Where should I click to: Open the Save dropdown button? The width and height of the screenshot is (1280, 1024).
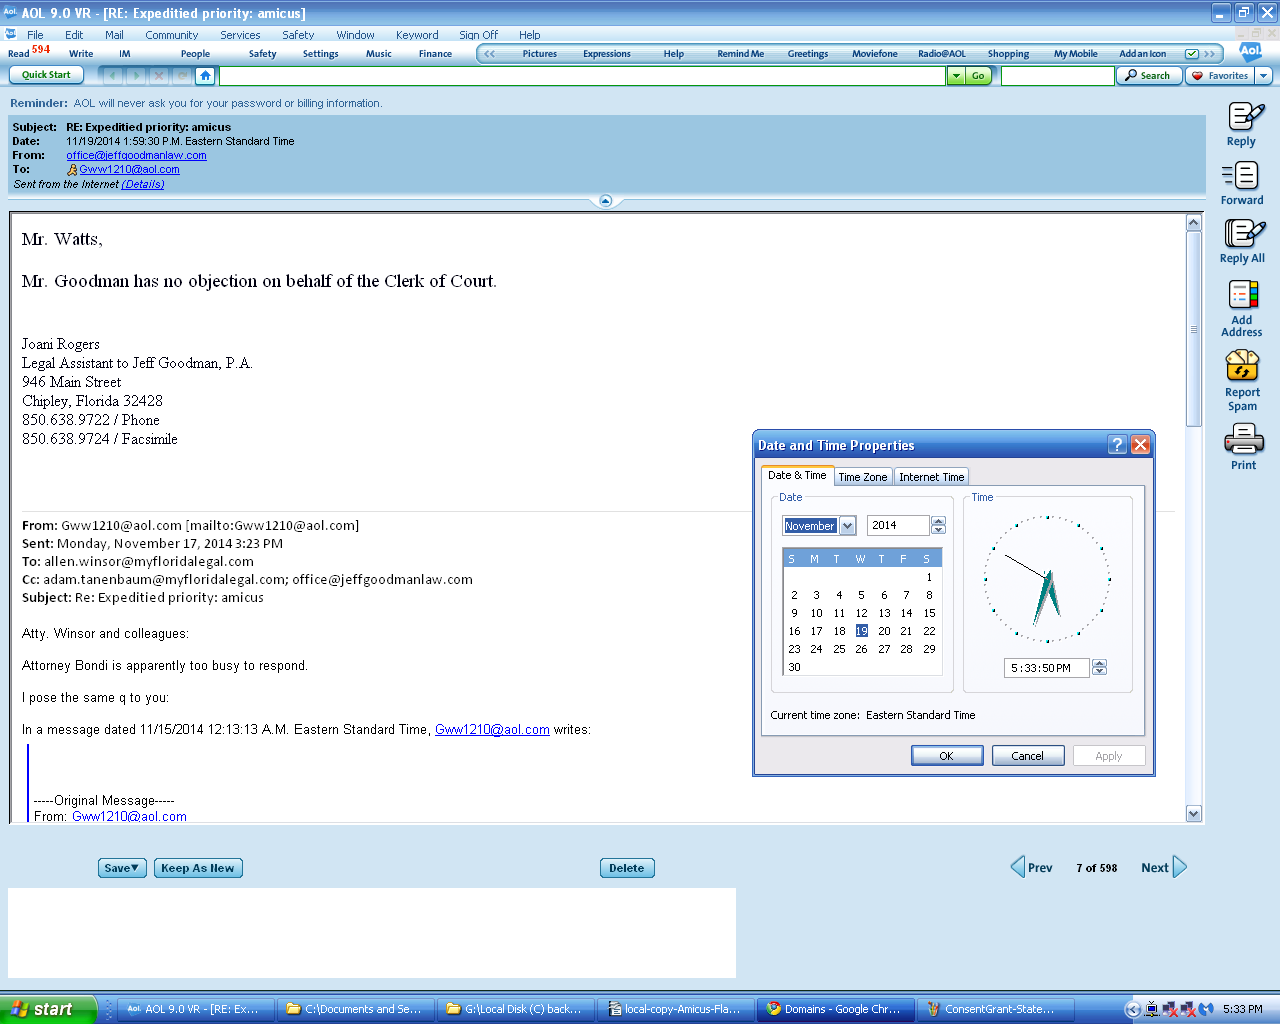122,868
